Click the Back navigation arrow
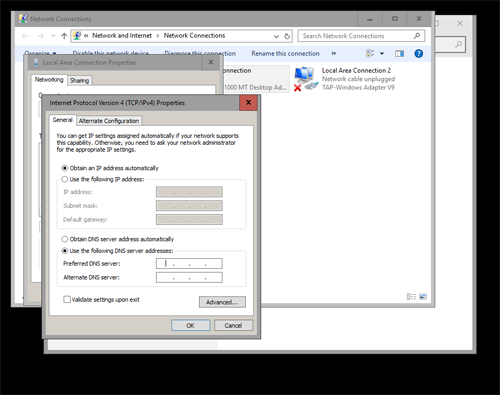 [x=25, y=36]
